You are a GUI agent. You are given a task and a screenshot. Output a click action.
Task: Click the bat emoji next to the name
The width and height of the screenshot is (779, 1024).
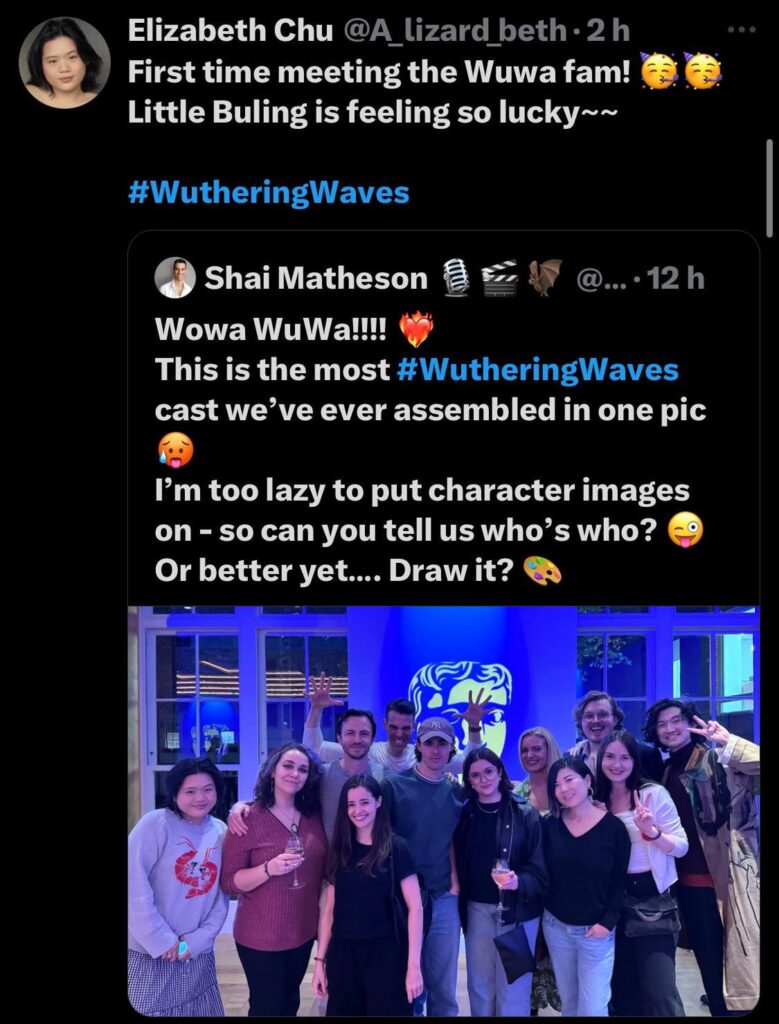pyautogui.click(x=545, y=278)
